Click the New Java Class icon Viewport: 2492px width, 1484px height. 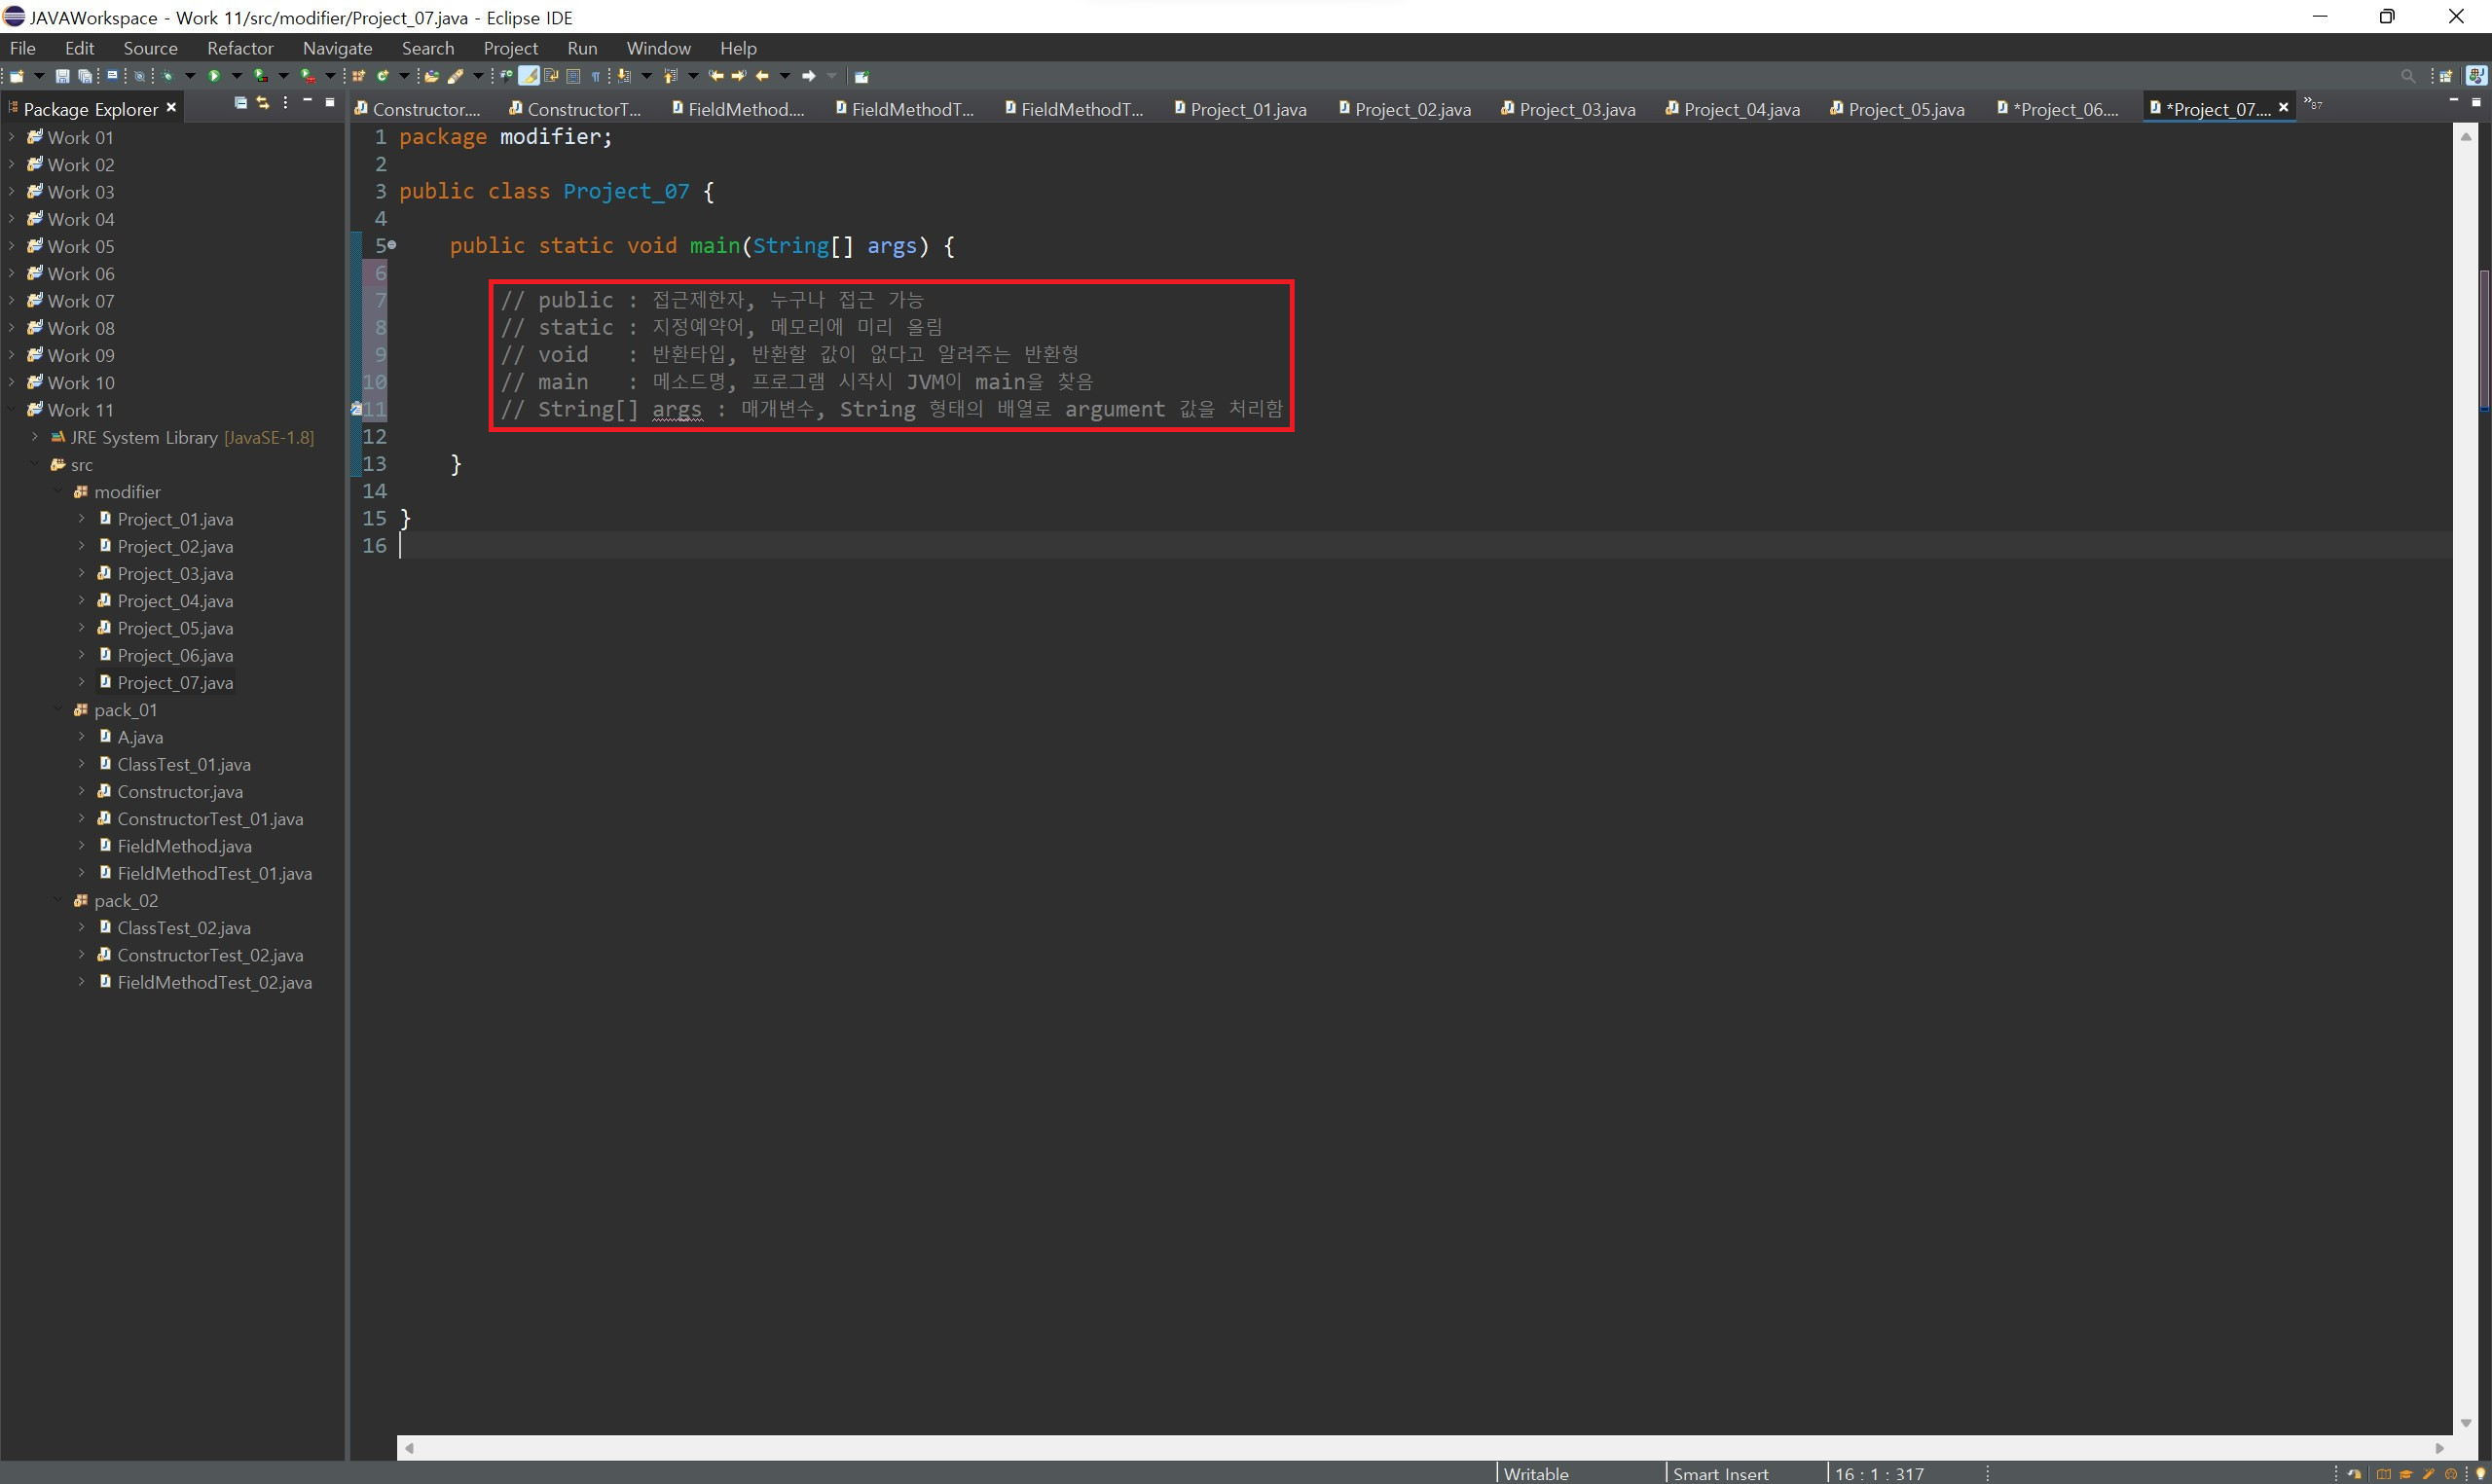(382, 76)
